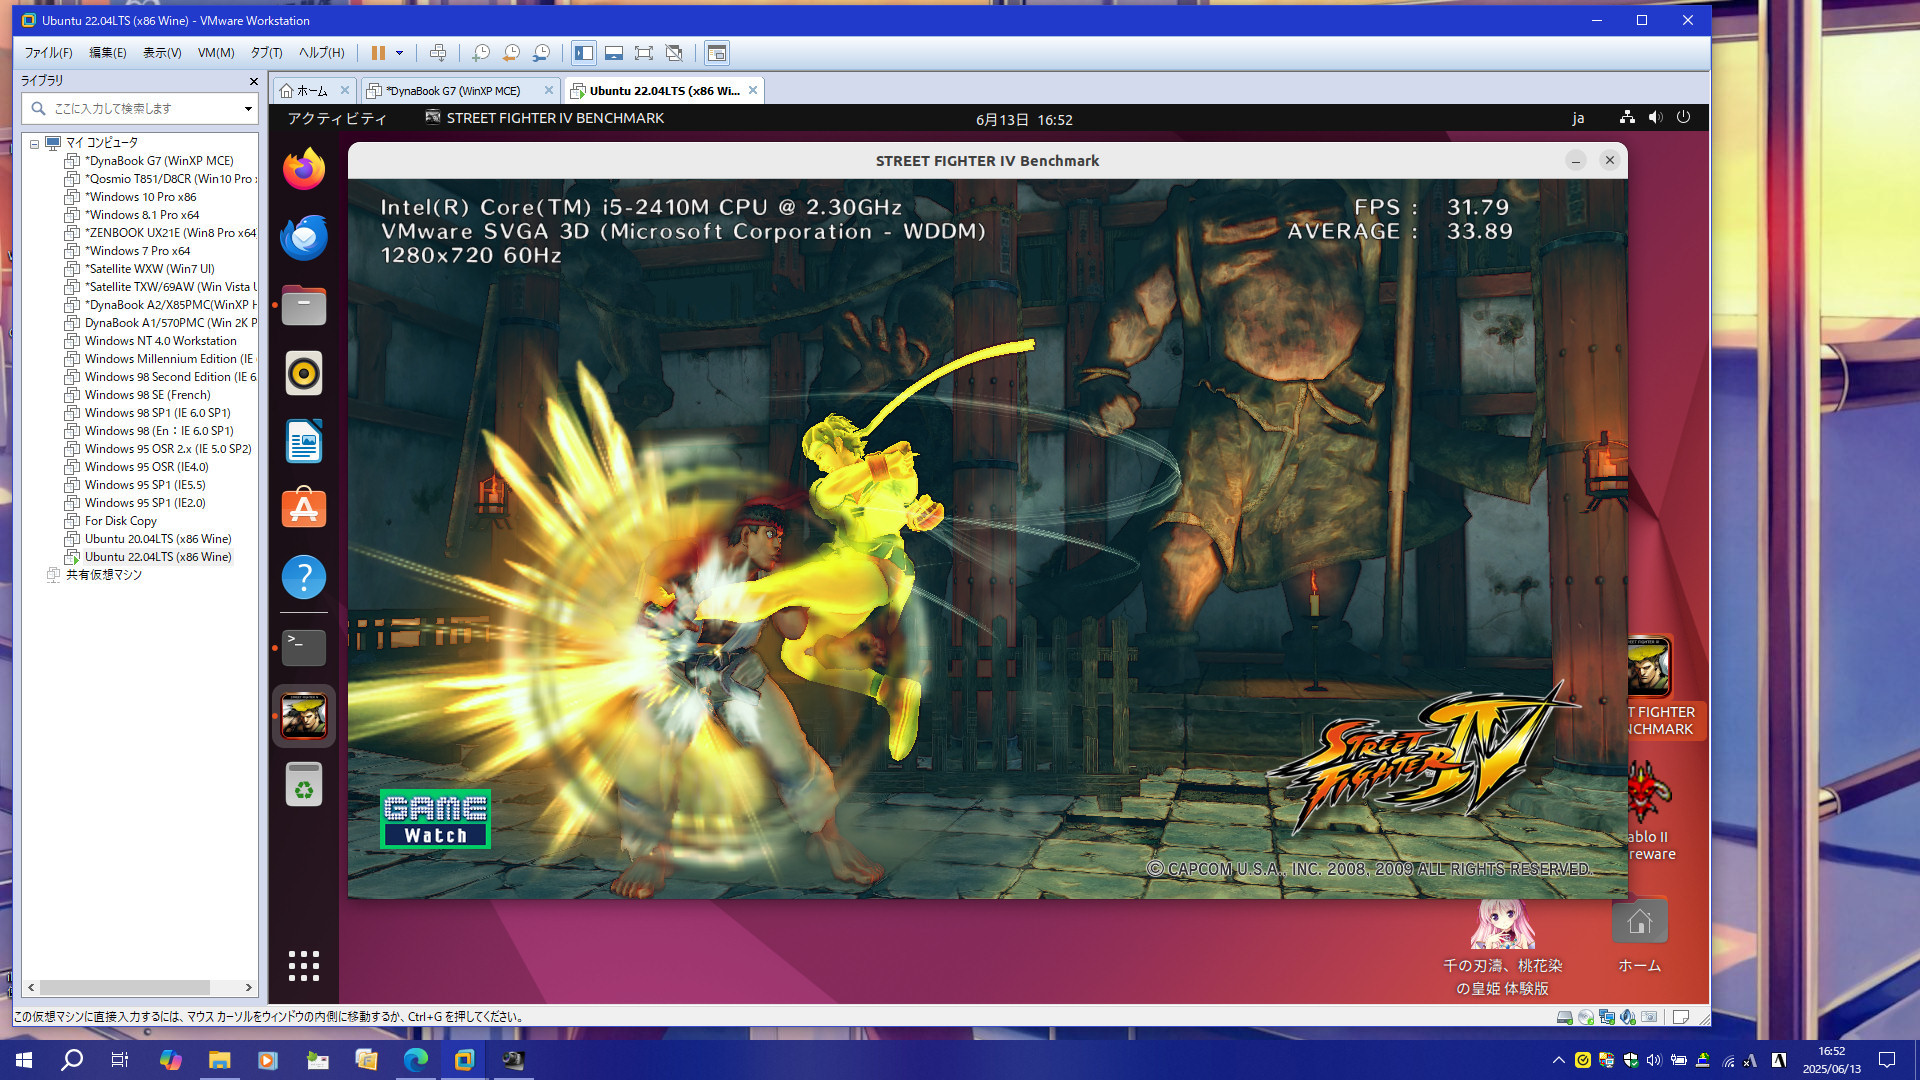Open Rhythmbox from the Ubuntu dock
This screenshot has height=1080, width=1920.
pyautogui.click(x=304, y=373)
